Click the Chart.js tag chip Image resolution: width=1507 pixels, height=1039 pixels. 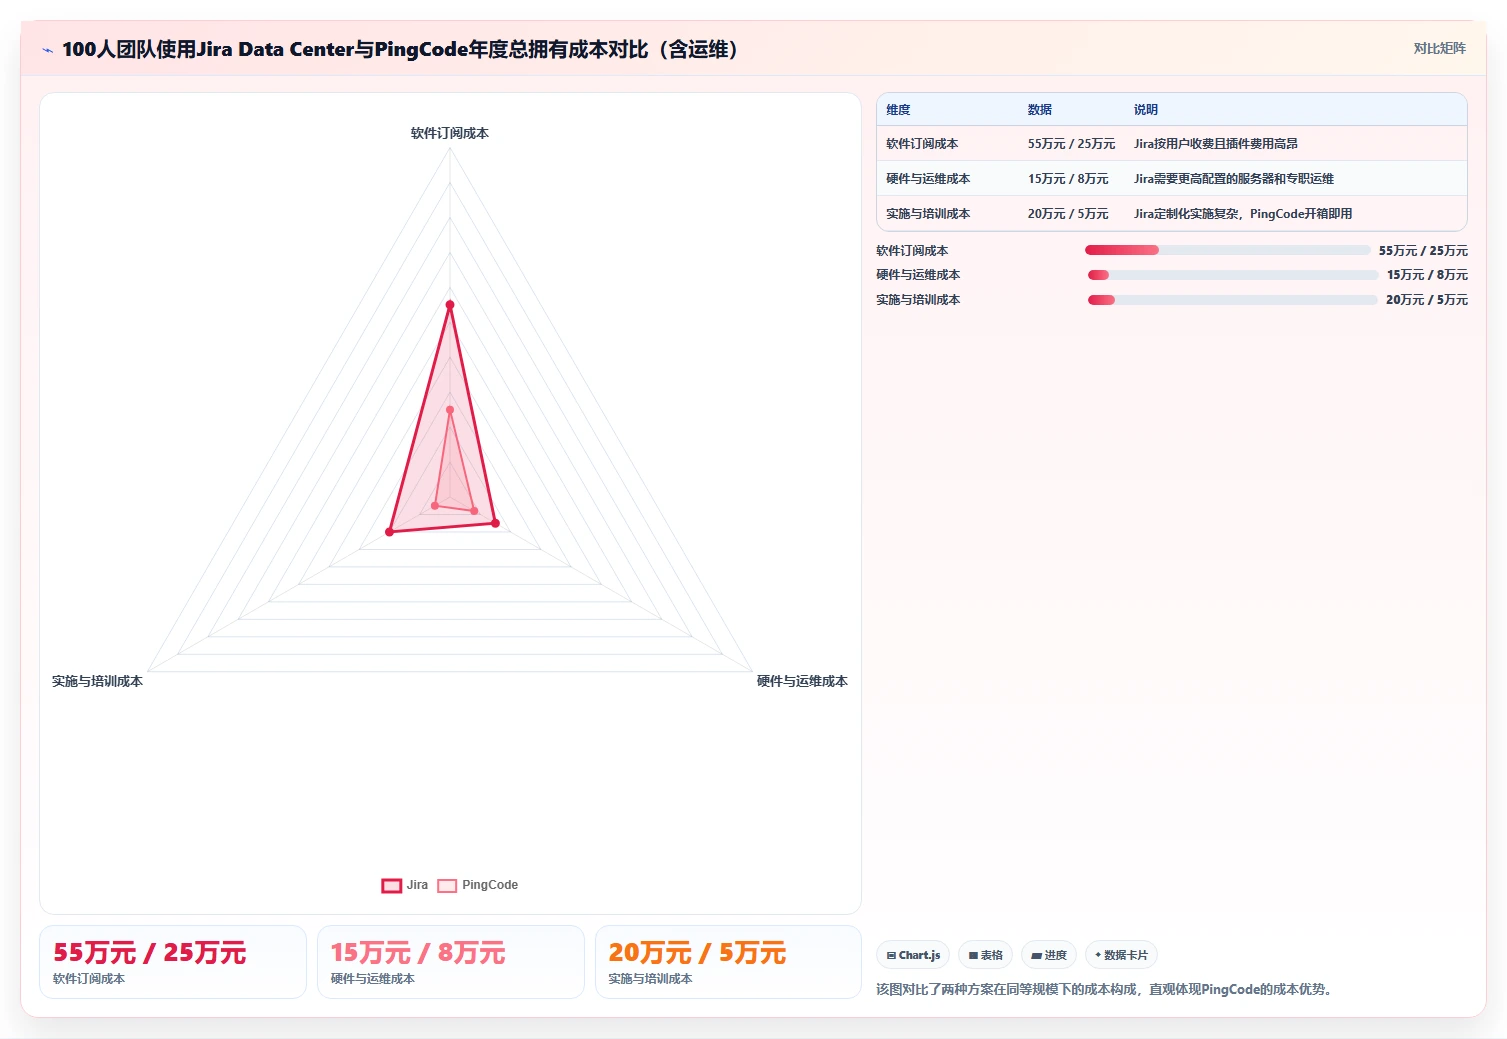click(913, 955)
